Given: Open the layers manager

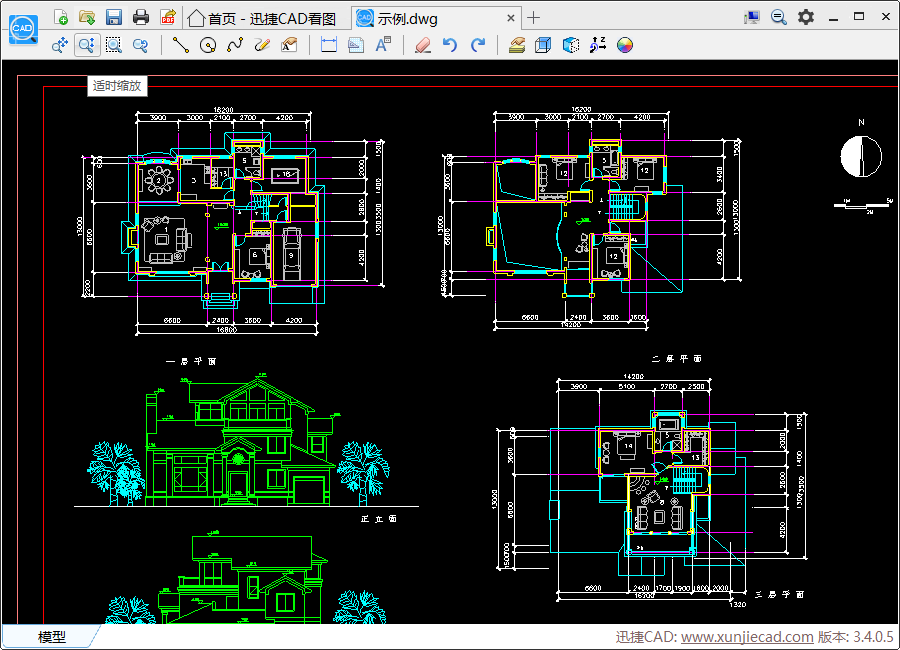Looking at the screenshot, I should 517,45.
